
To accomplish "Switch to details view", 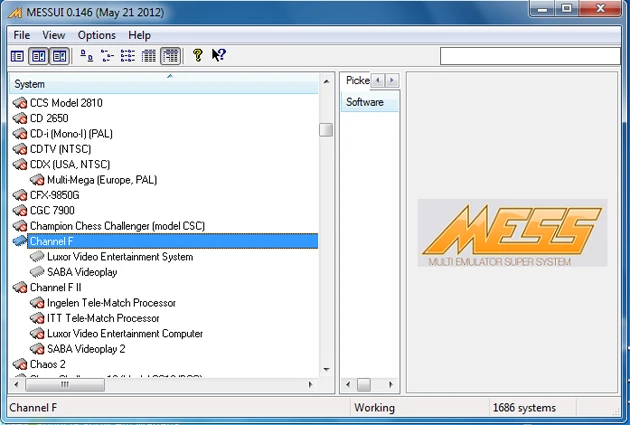I will pyautogui.click(x=149, y=56).
